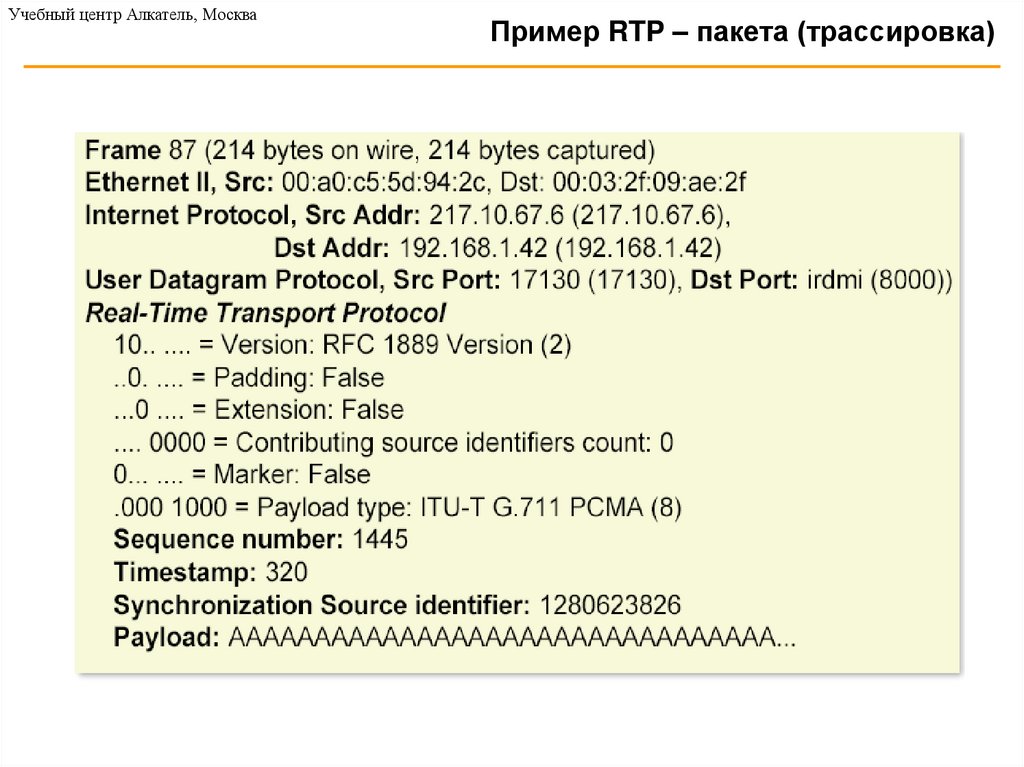Select the "Internet Protocol, Src Addr:" line
1024x767 pixels.
409,215
